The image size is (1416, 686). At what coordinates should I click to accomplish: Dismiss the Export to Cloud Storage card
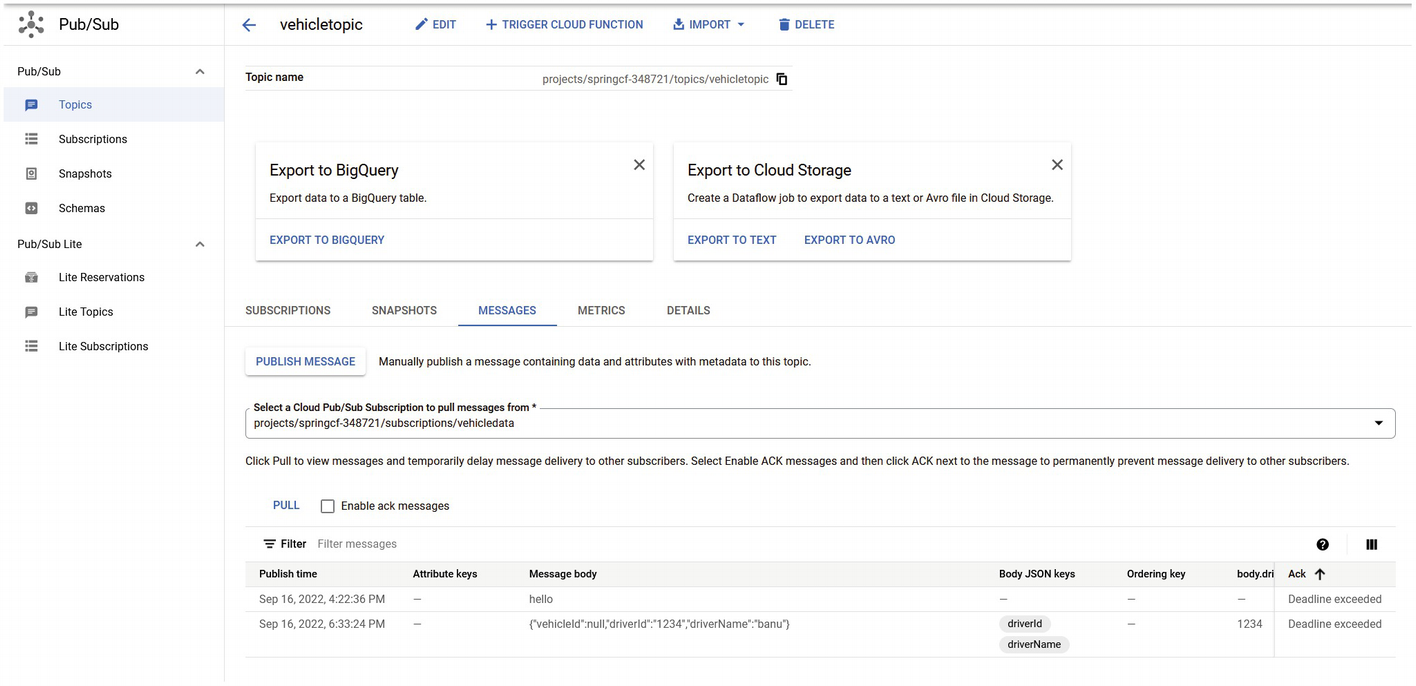1057,165
